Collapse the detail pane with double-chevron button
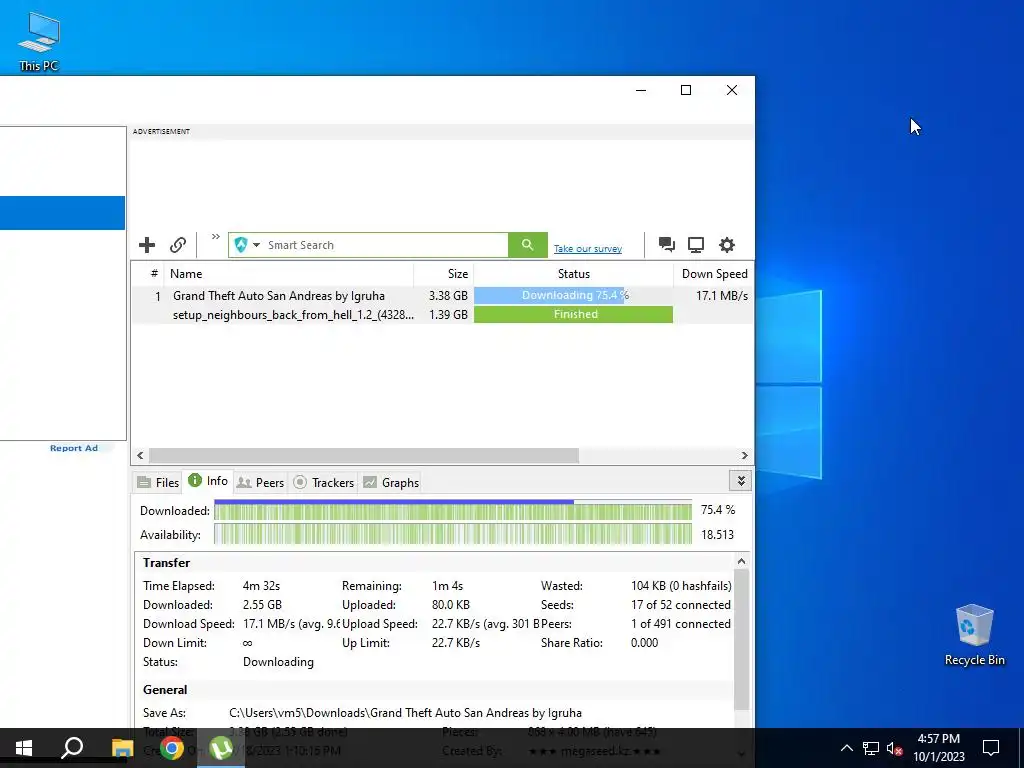 click(x=741, y=481)
